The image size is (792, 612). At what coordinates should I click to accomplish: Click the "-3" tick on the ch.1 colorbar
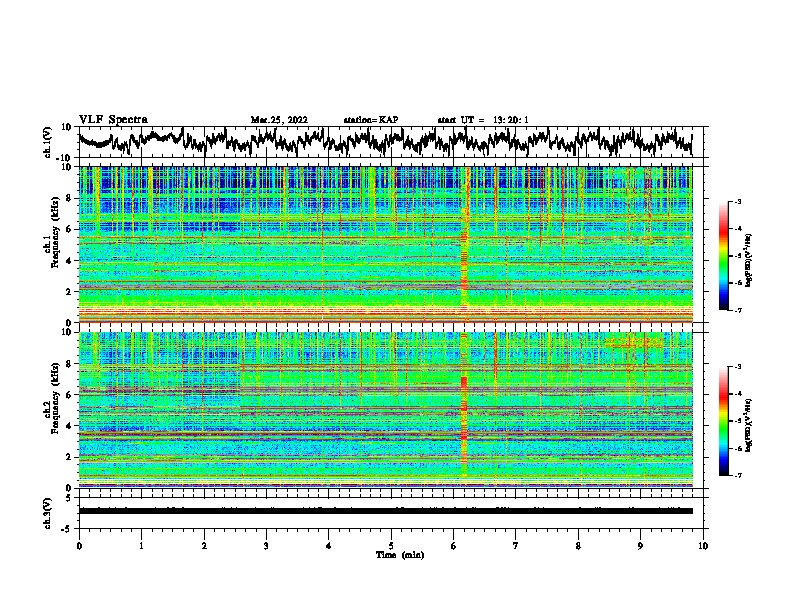[737, 201]
